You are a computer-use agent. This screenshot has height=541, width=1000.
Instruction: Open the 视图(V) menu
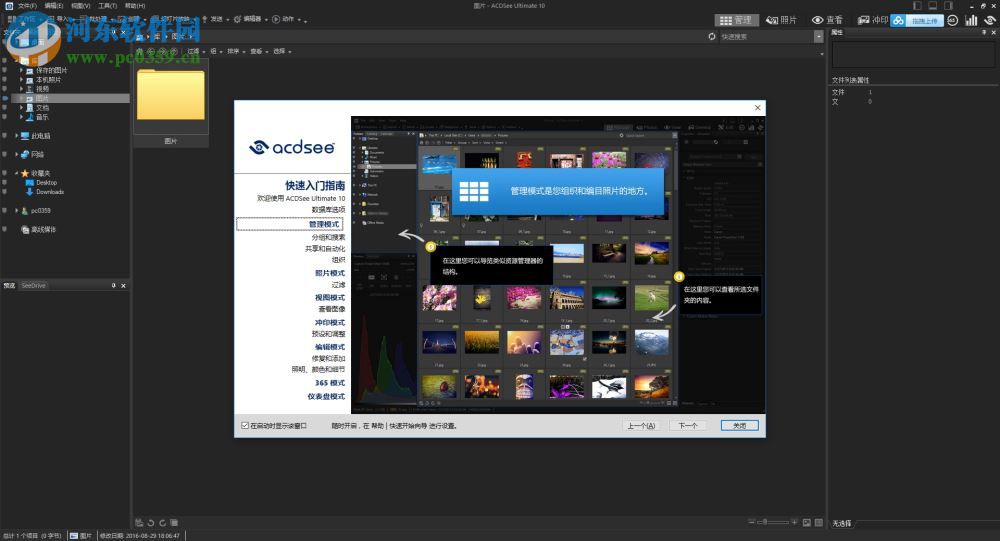80,6
